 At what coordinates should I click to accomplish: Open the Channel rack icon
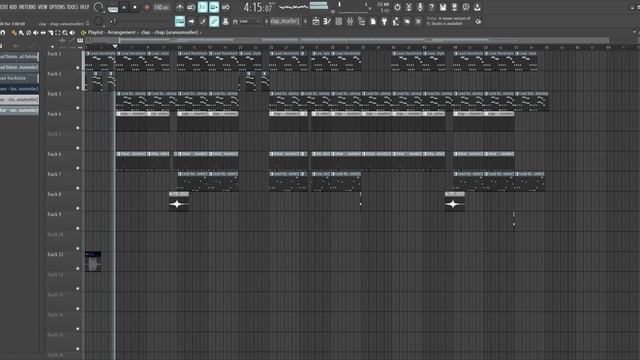[x=338, y=21]
